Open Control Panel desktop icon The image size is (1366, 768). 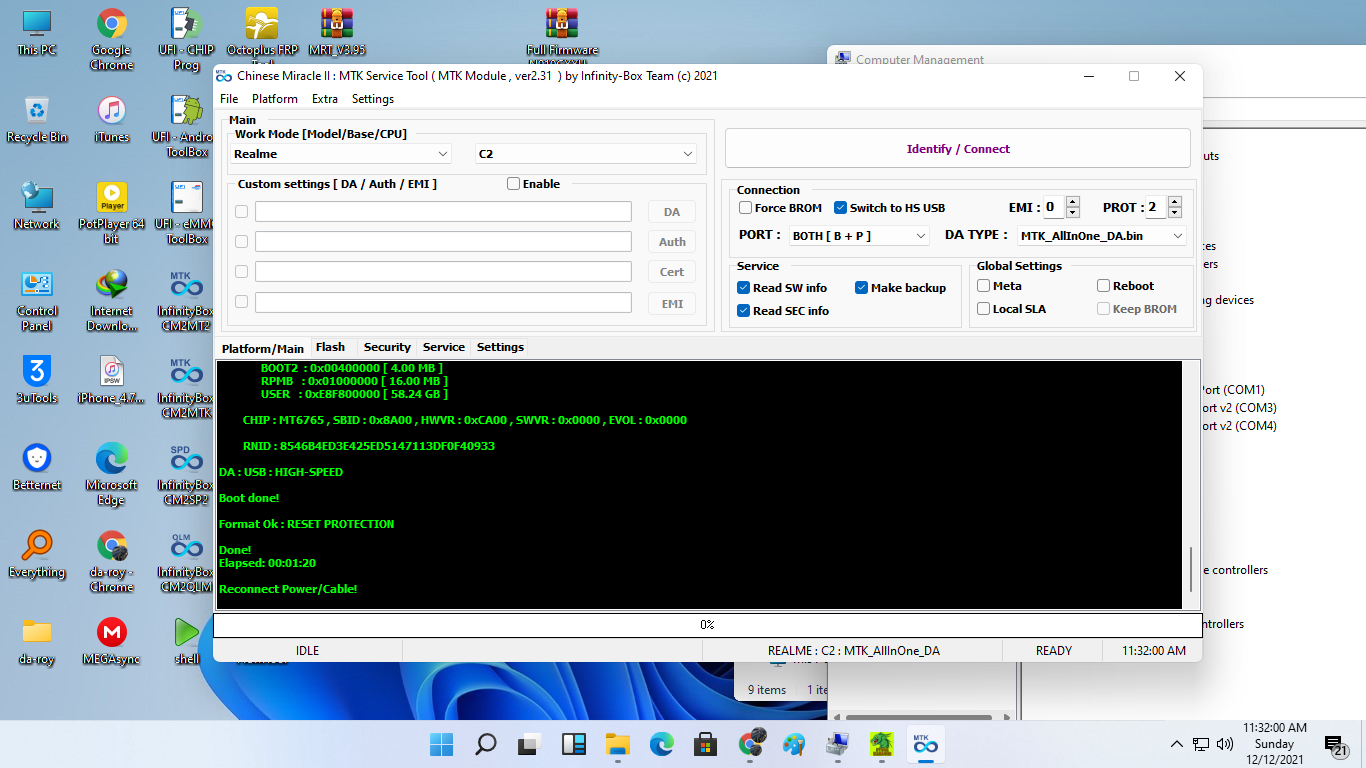point(37,301)
